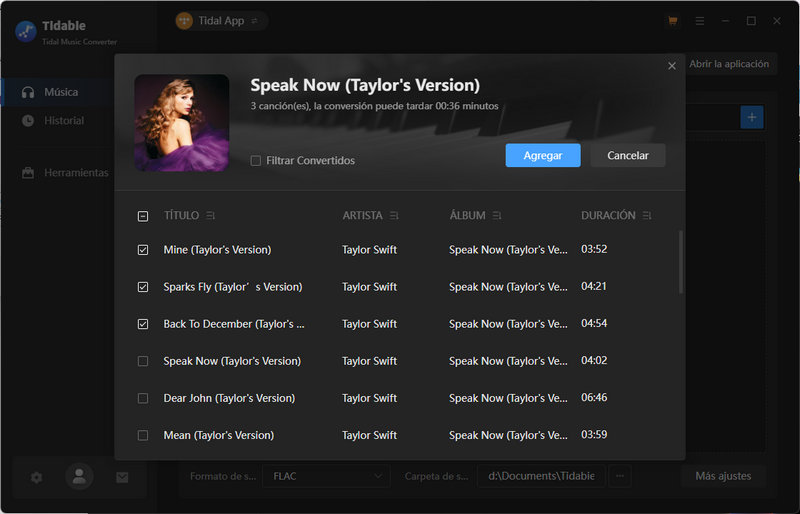Select Música in the sidebar

point(61,92)
